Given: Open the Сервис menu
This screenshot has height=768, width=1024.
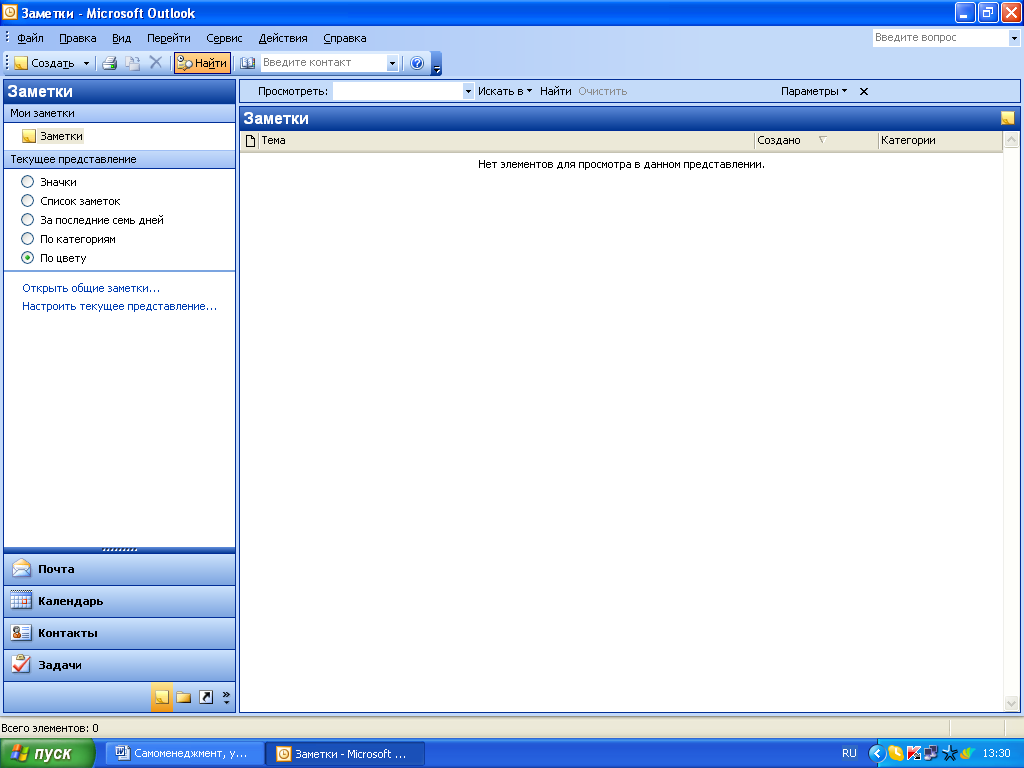Looking at the screenshot, I should [224, 38].
